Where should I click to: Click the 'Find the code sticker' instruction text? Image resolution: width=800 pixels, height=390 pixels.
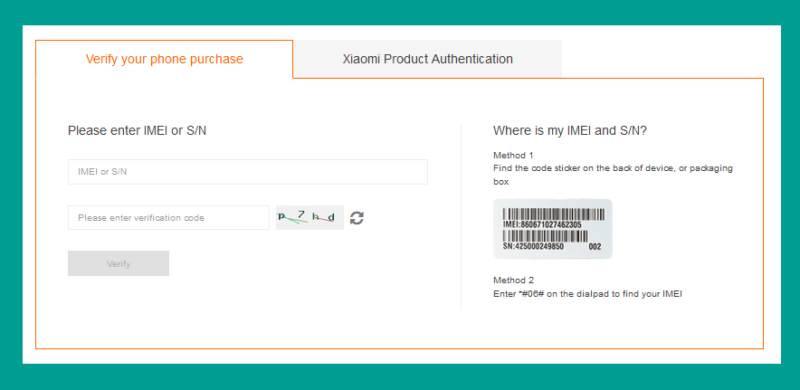(613, 175)
